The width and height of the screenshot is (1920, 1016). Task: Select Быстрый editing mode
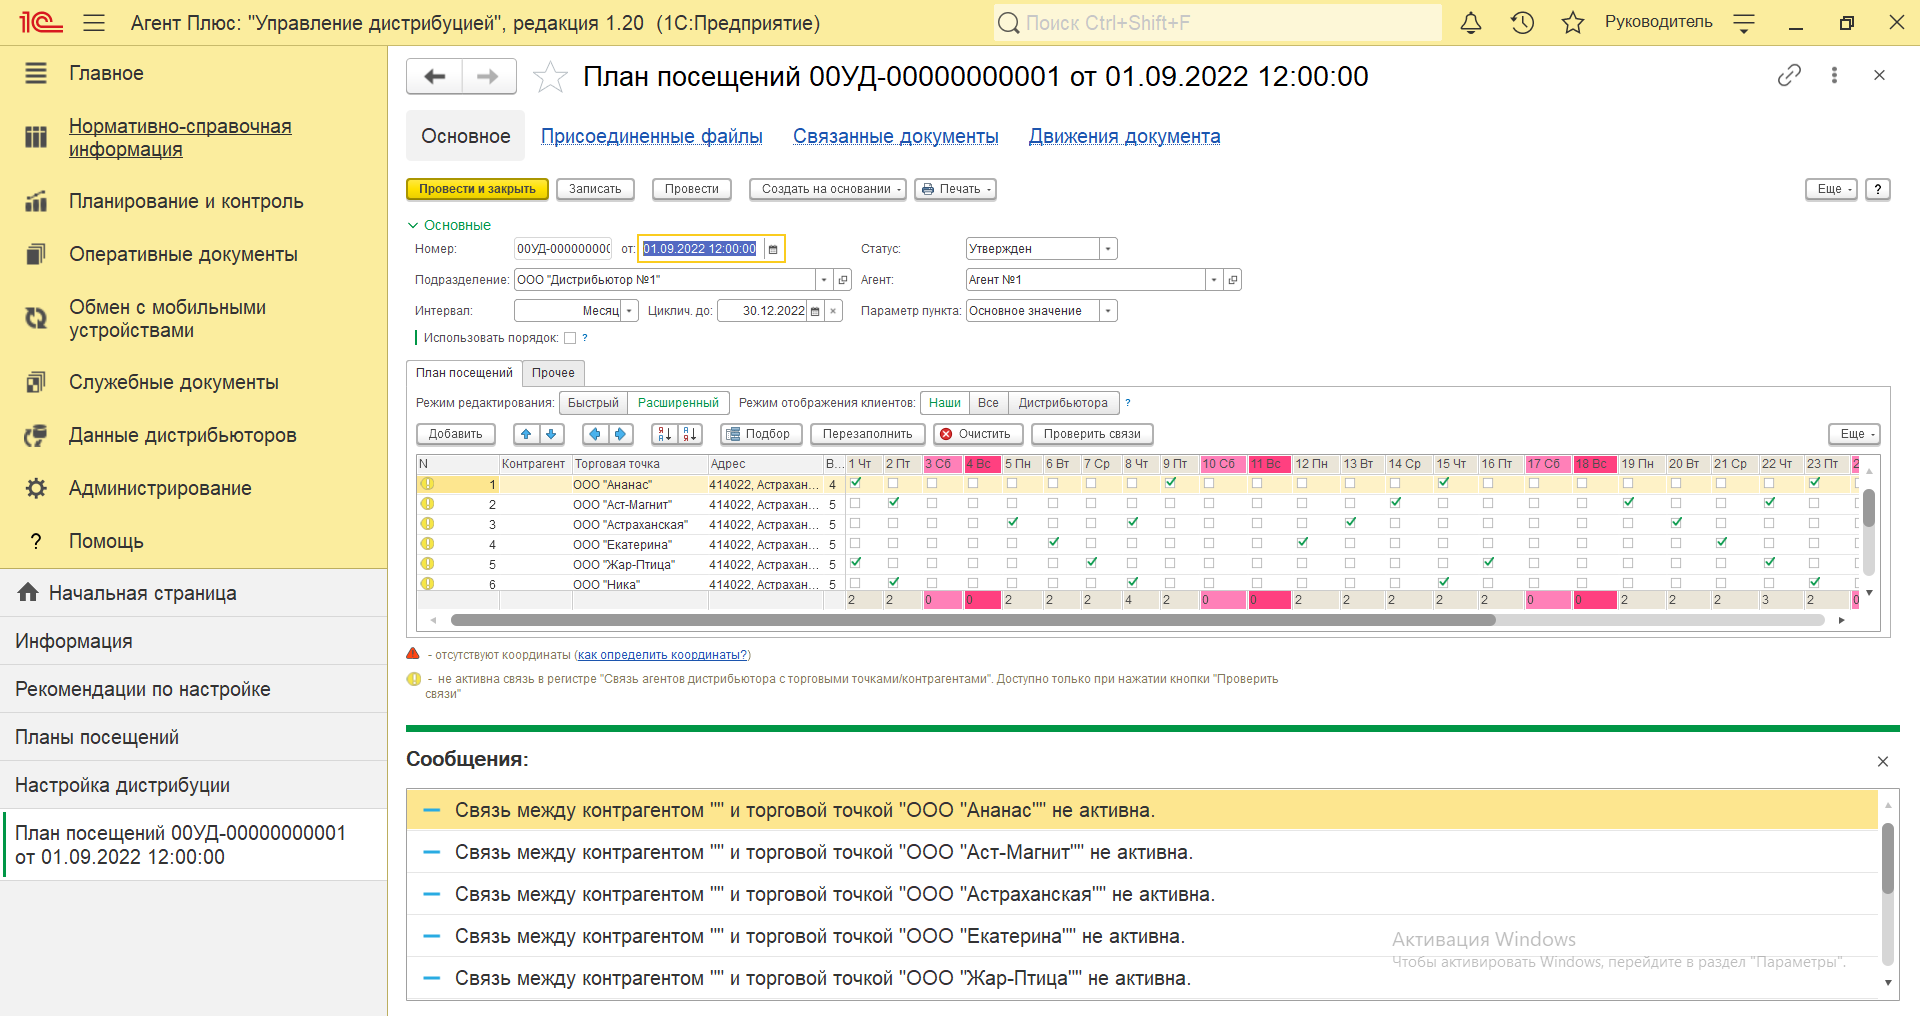(x=593, y=403)
